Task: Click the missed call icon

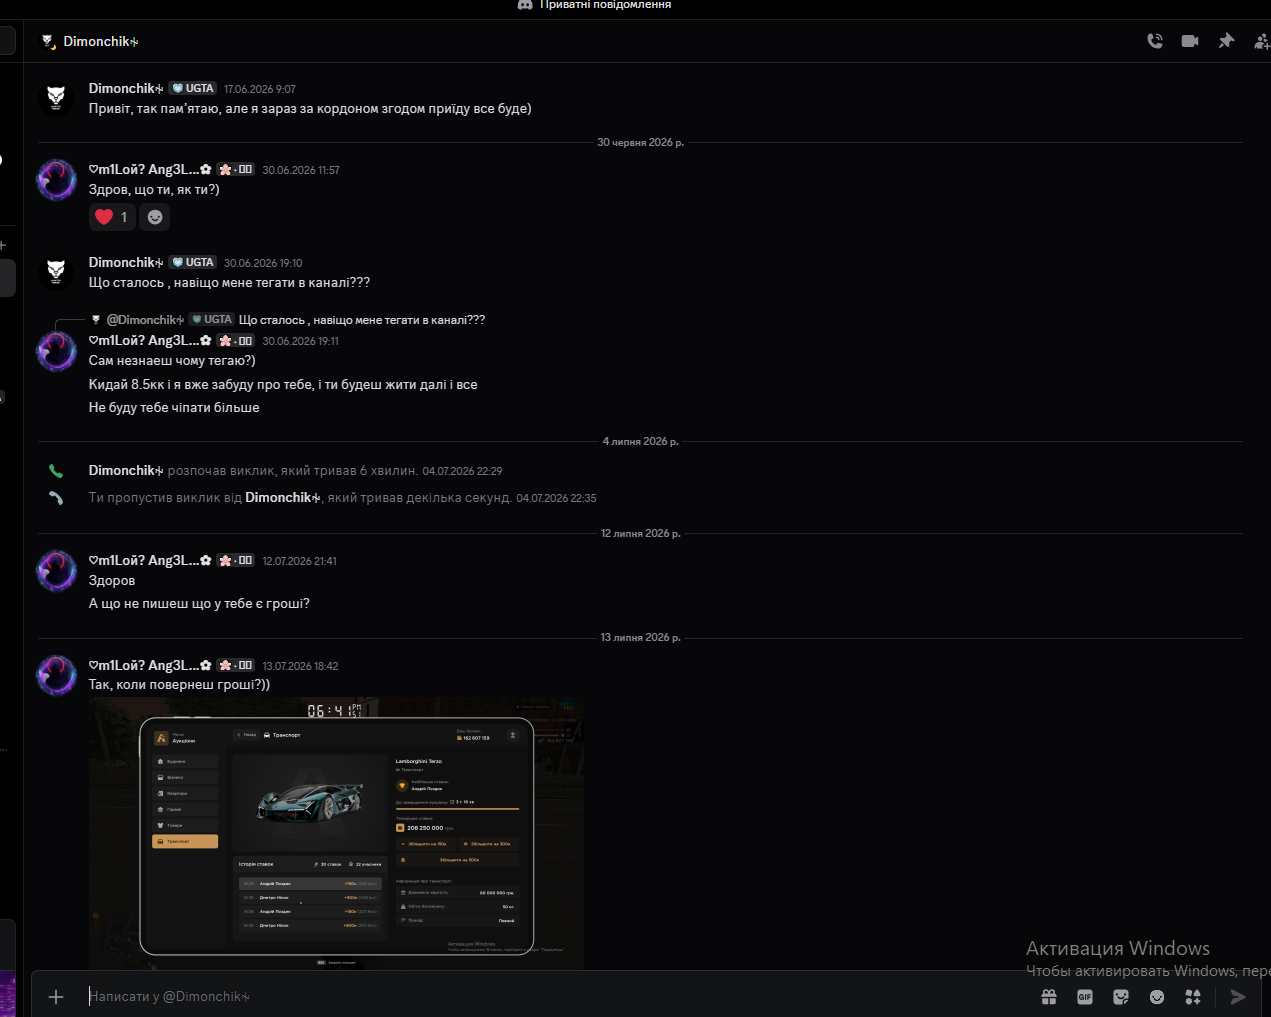Action: [56, 498]
